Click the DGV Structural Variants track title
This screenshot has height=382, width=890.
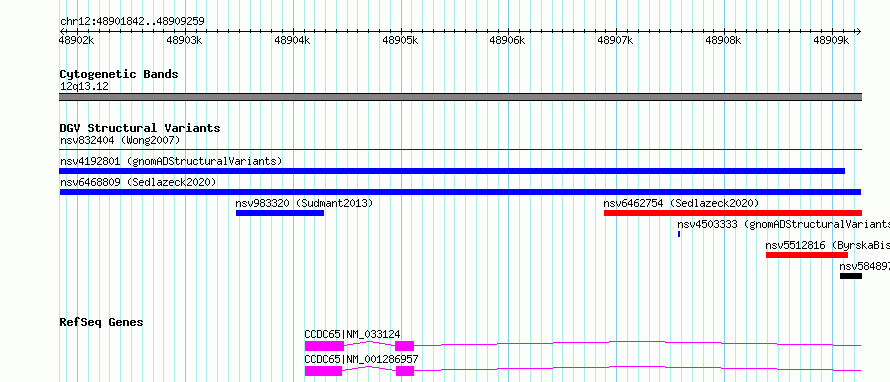pyautogui.click(x=140, y=128)
